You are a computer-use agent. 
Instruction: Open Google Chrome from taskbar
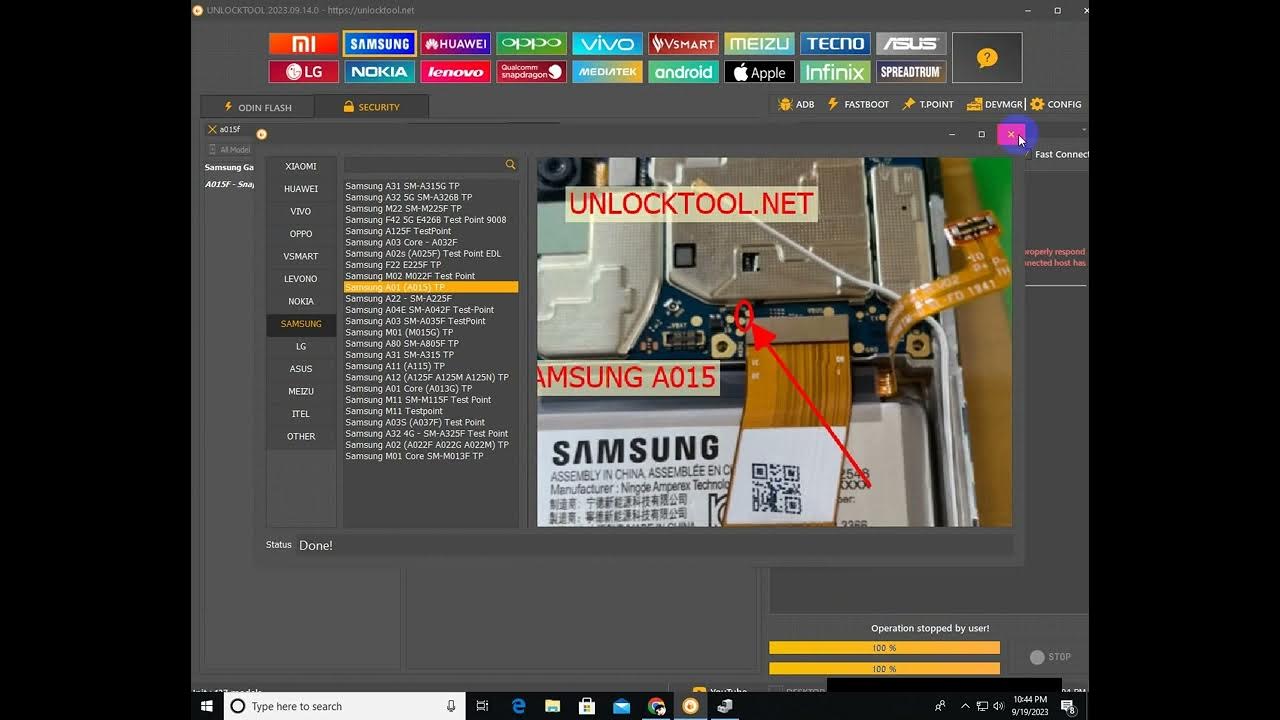(656, 706)
